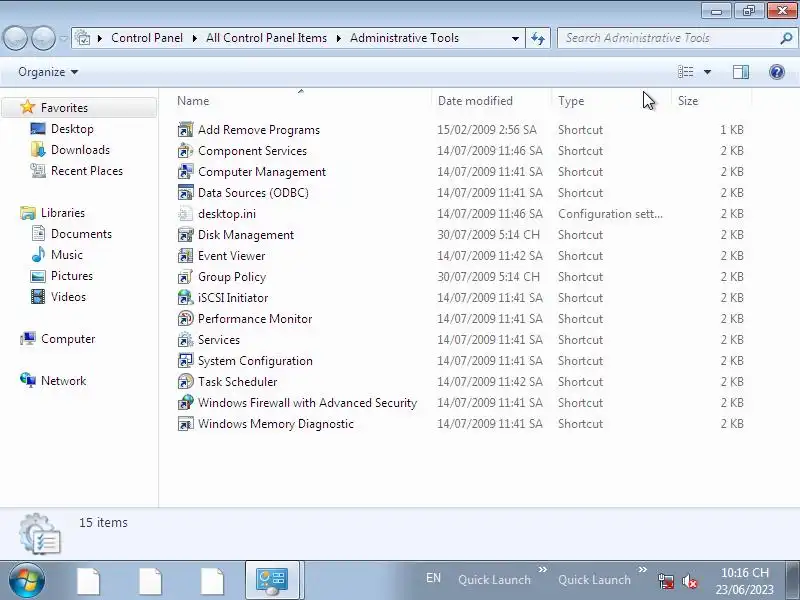Sort by the Date modified column header
800x600 pixels.
click(491, 101)
